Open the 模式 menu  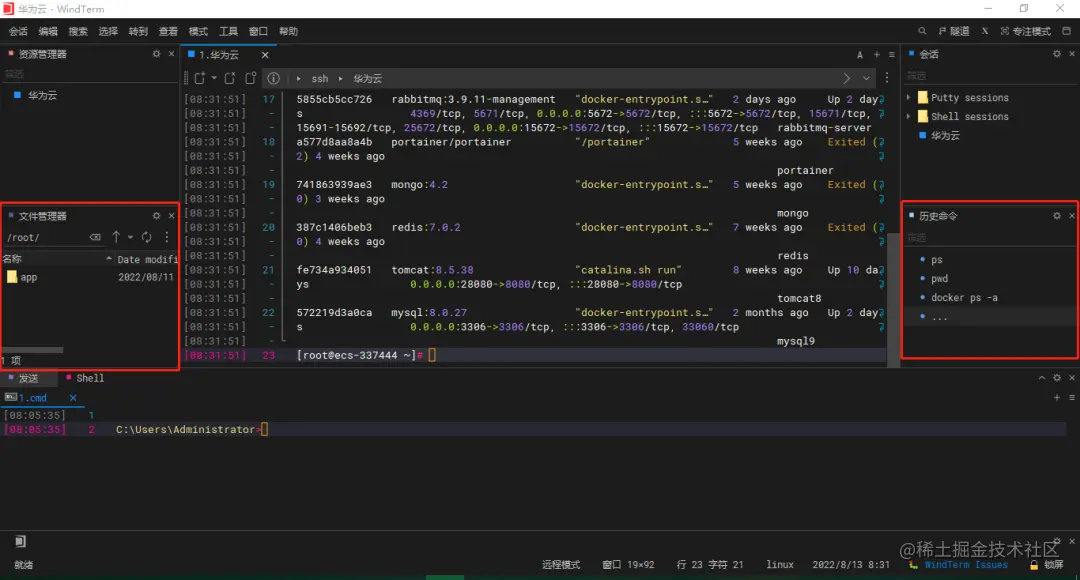198,31
